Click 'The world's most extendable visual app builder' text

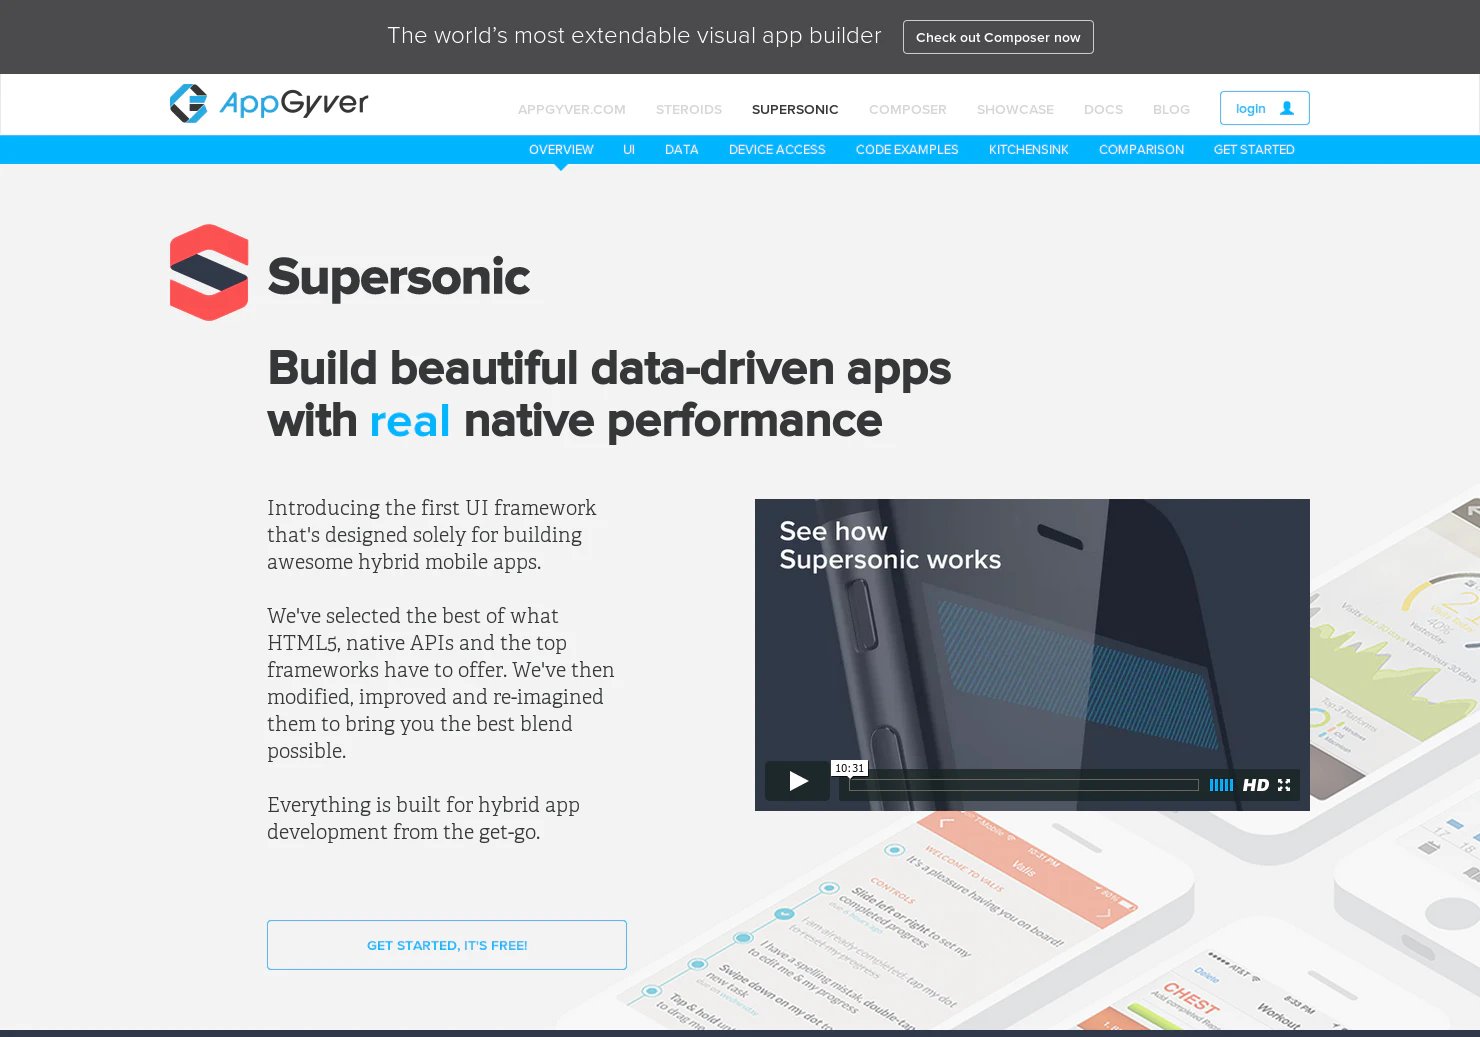click(634, 36)
